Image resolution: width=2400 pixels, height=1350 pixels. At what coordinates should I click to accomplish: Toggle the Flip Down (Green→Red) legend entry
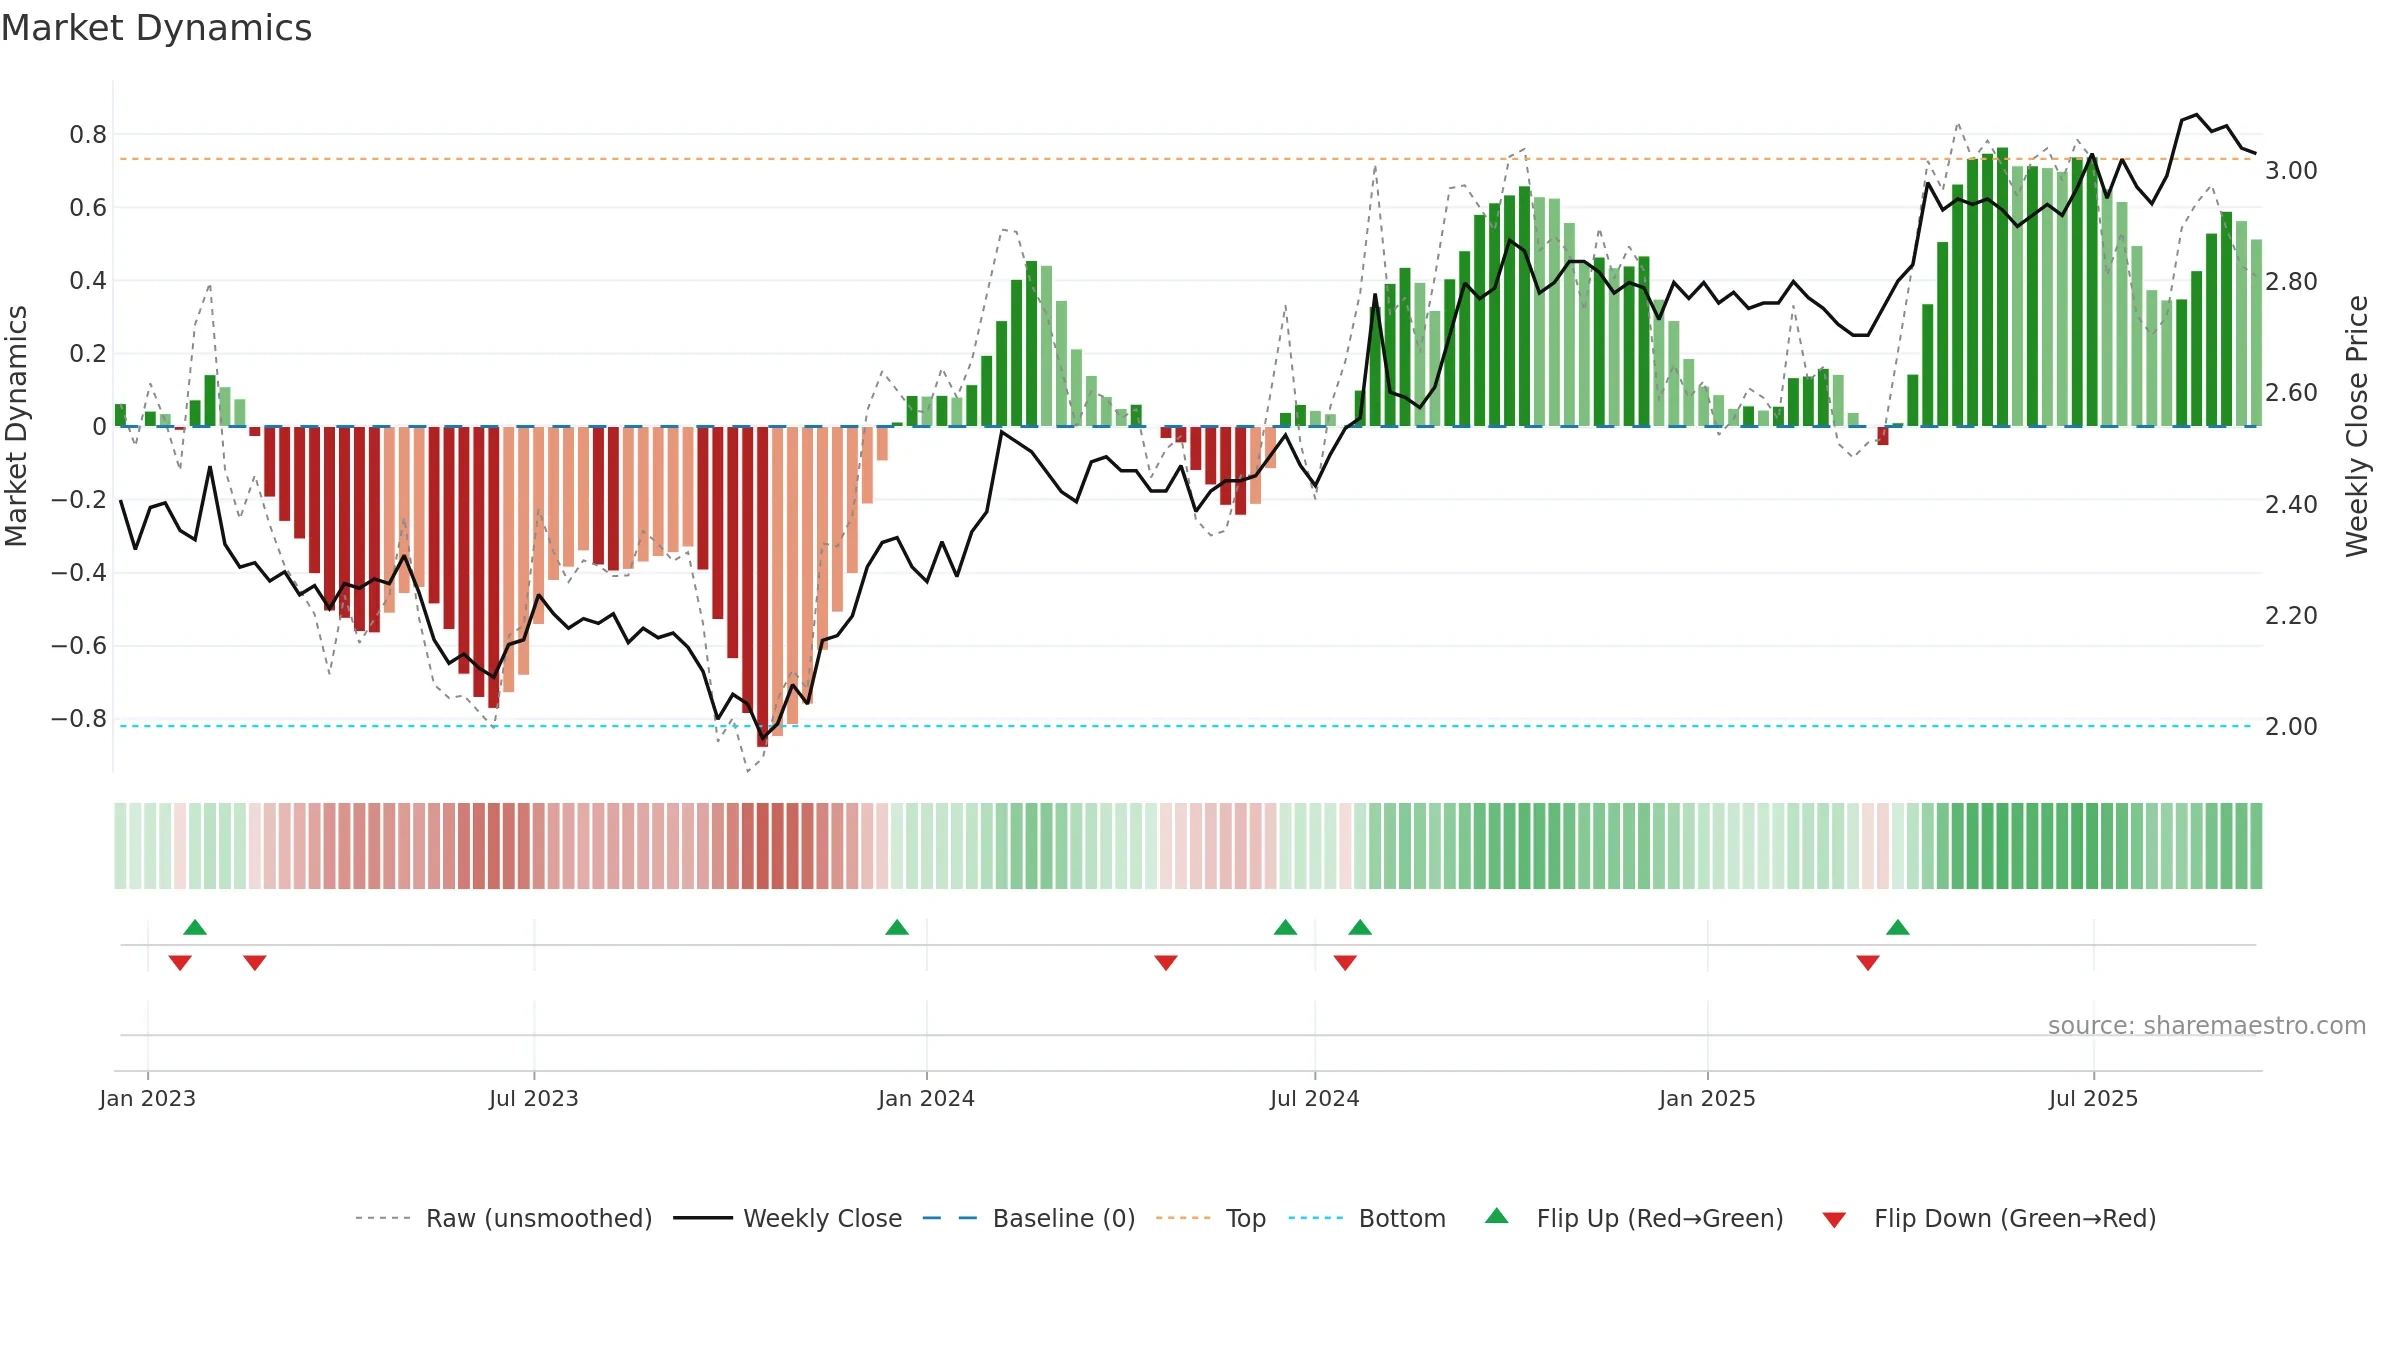point(1988,1218)
